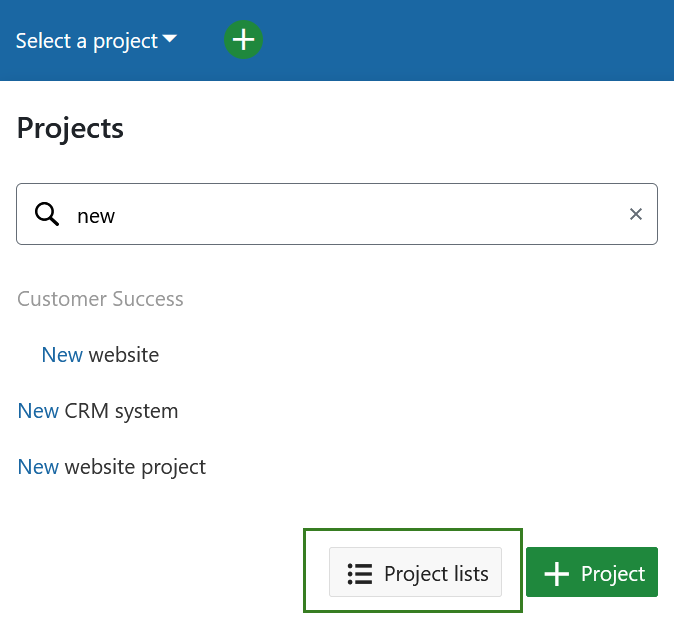Open the "New website project" result

point(112,467)
